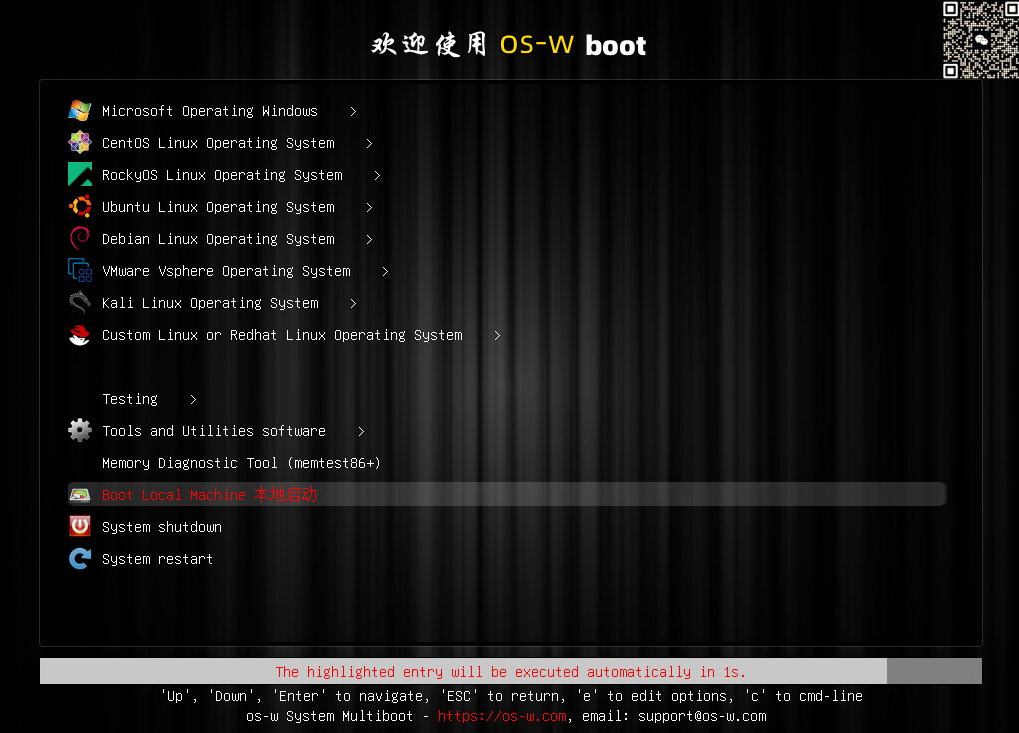Click the support@os-w.com email address

(702, 716)
